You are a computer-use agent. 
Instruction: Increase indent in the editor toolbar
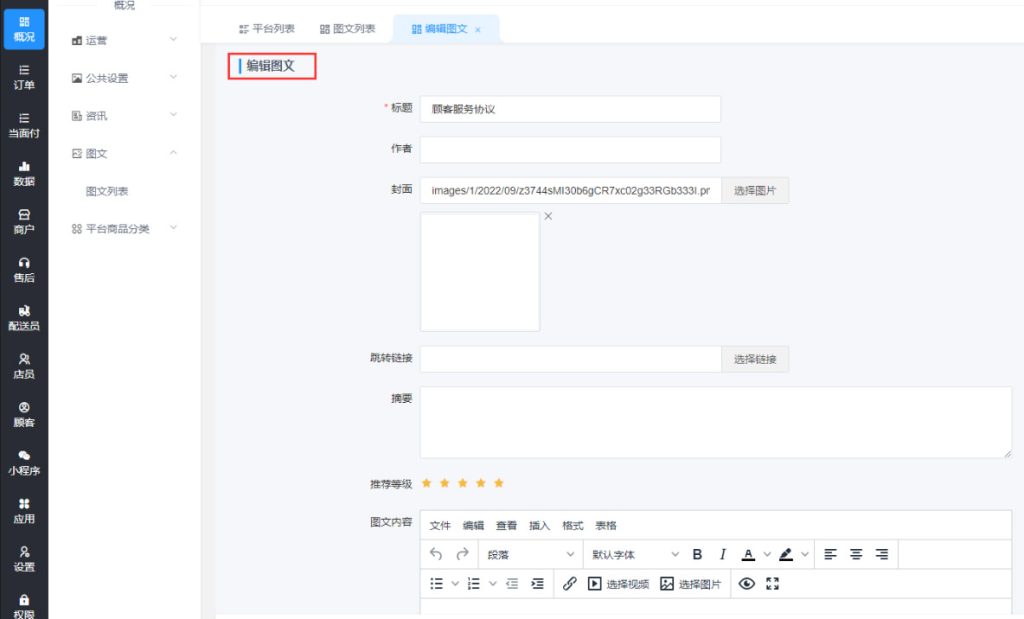(538, 584)
